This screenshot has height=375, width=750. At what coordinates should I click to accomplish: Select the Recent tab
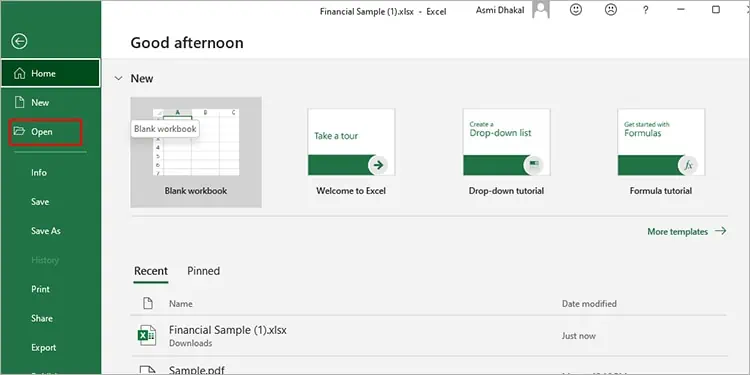[151, 271]
